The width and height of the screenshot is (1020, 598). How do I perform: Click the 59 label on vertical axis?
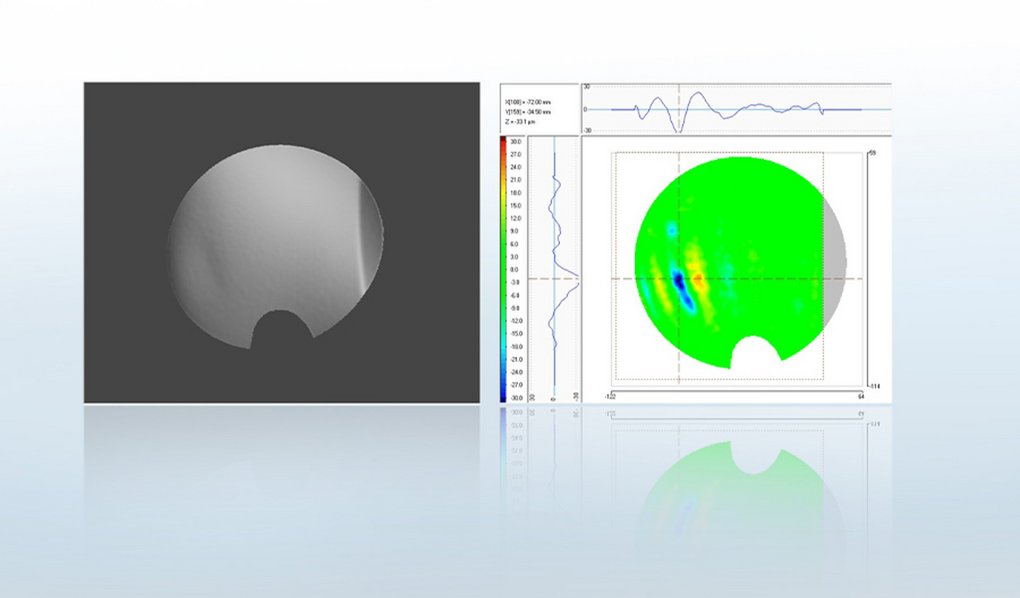pyautogui.click(x=873, y=152)
